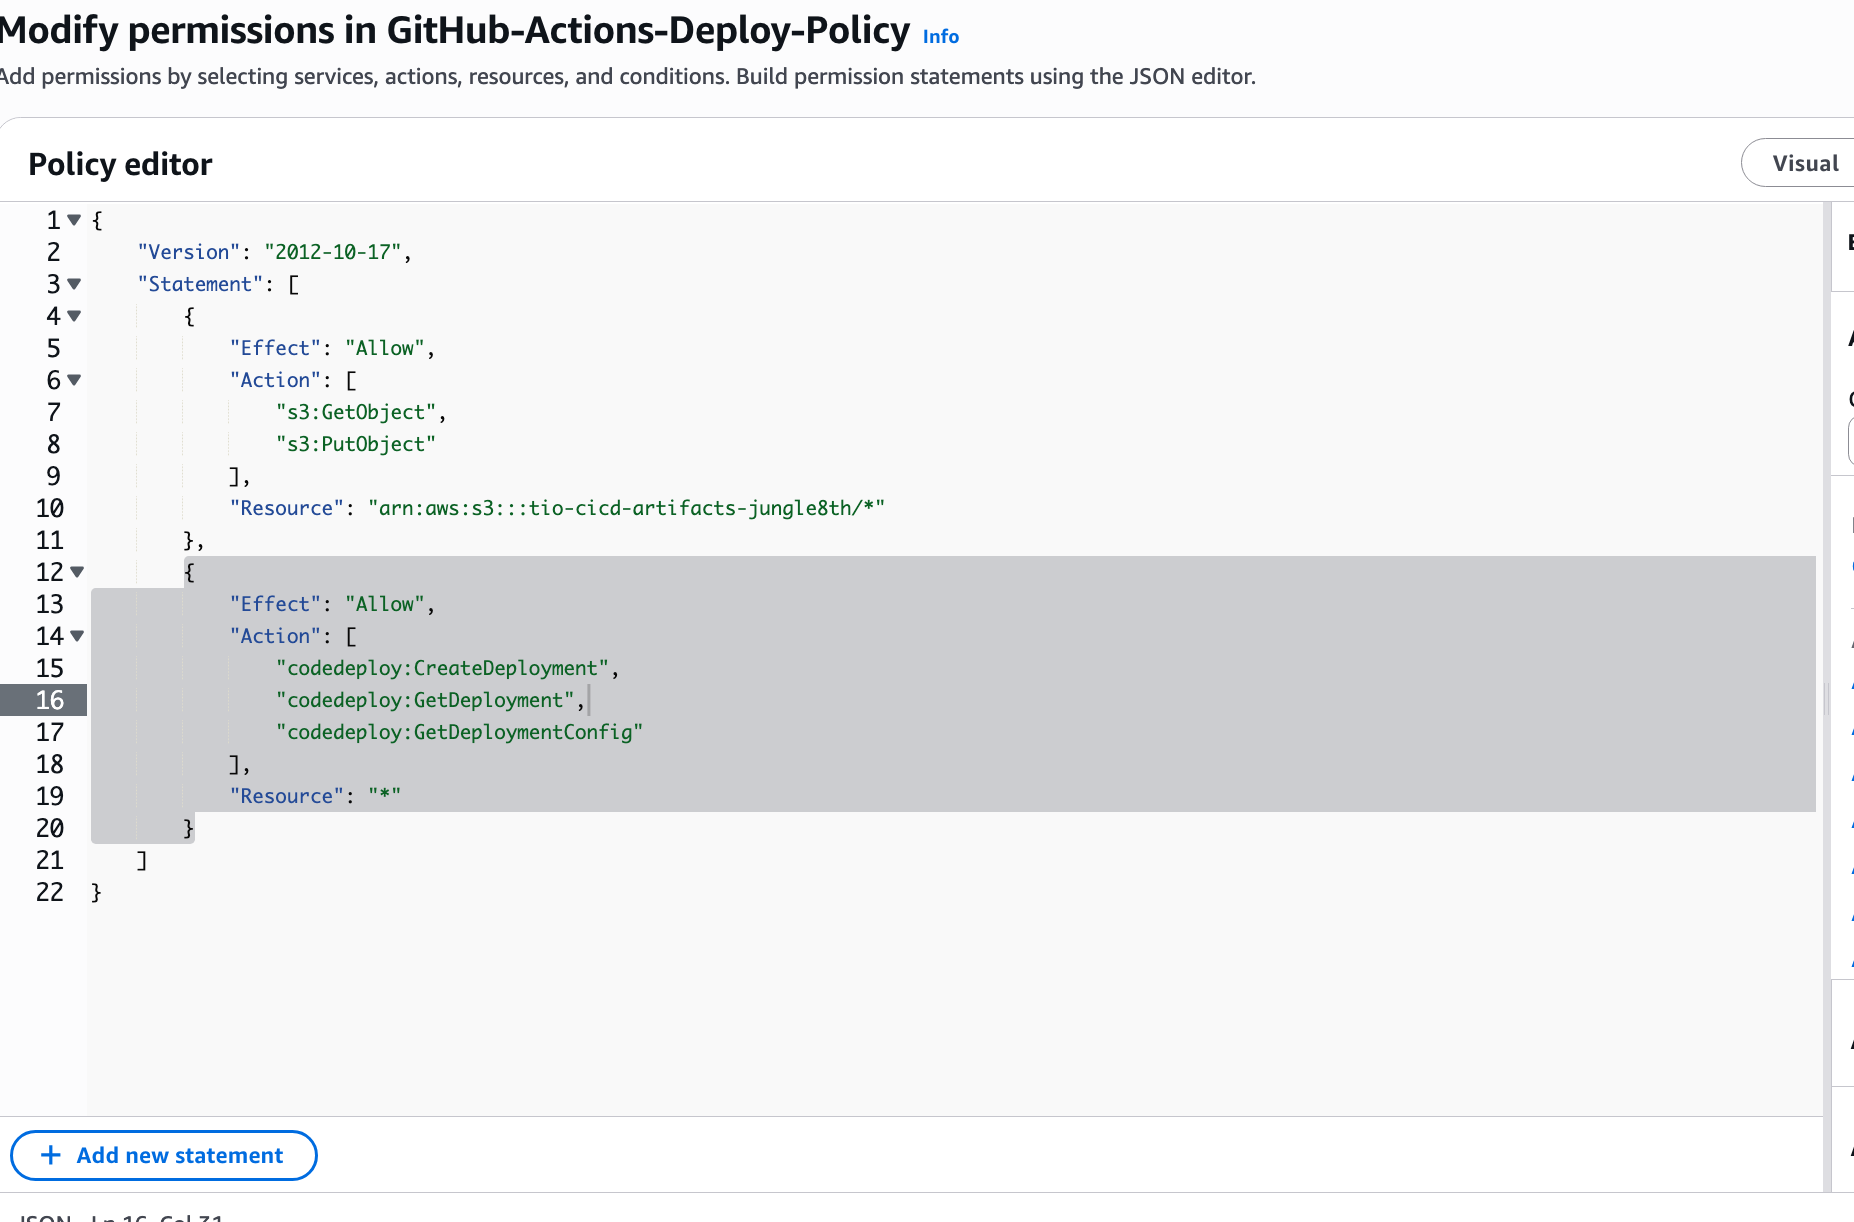The image size is (1854, 1222).
Task: Click the closing bracket on line 21
Action: point(142,860)
